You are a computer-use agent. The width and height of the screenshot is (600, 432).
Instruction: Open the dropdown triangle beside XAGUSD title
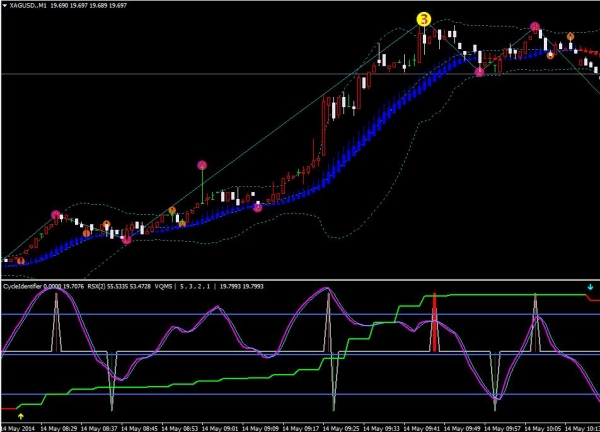[x=4, y=6]
